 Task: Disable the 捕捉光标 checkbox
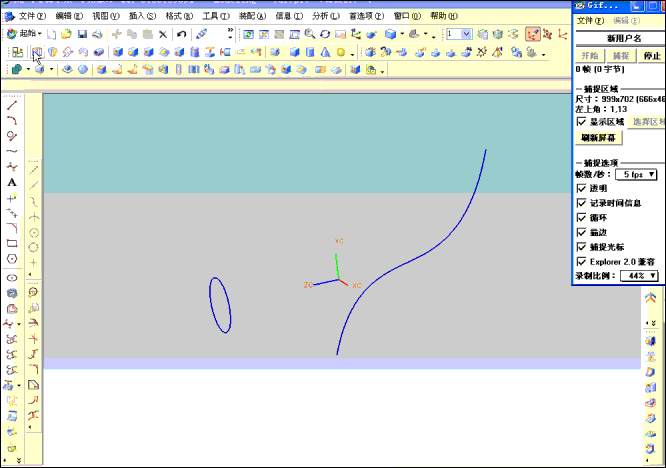(582, 247)
